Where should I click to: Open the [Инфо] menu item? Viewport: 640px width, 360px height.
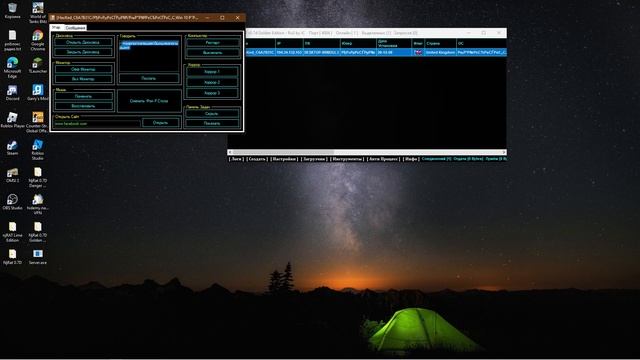pos(411,159)
